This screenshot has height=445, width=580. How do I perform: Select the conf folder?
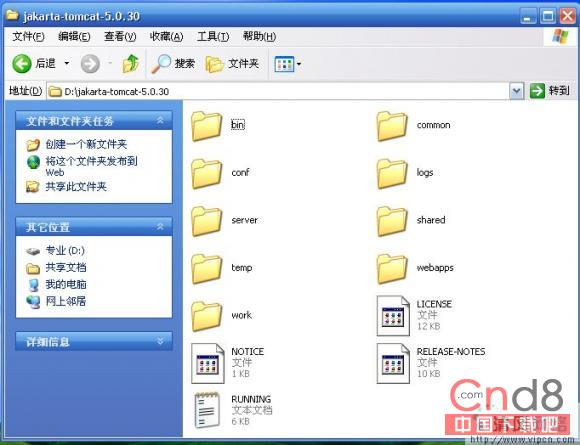click(x=220, y=173)
